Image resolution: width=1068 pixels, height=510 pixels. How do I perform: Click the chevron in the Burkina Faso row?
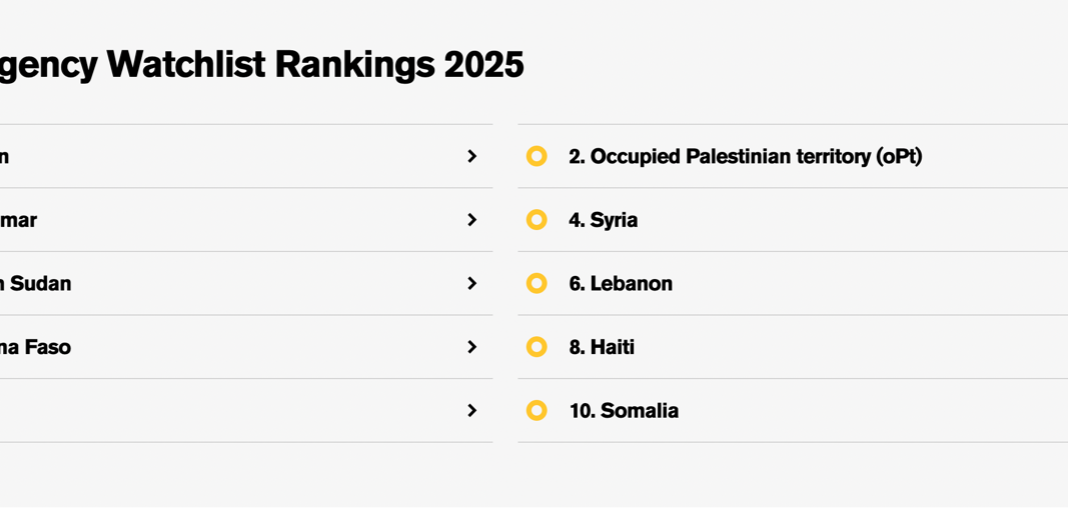(472, 347)
